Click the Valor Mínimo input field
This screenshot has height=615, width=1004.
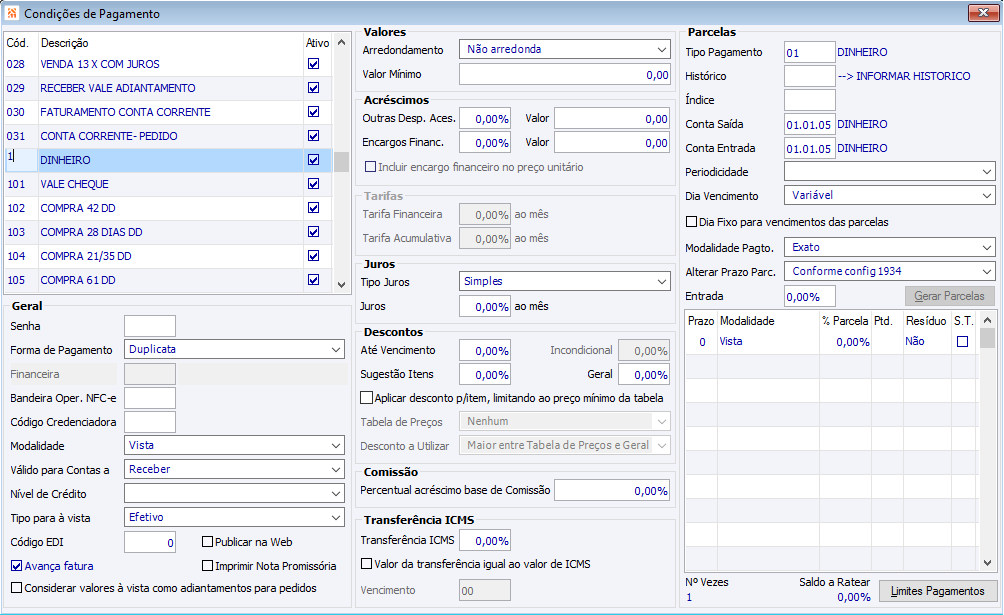coord(564,74)
